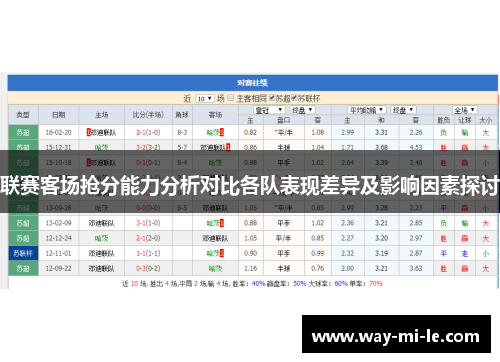Viewport: 500px width, 362px height.
Task: Click the 50% 赢盘率 value in summary line
Action: (300, 284)
